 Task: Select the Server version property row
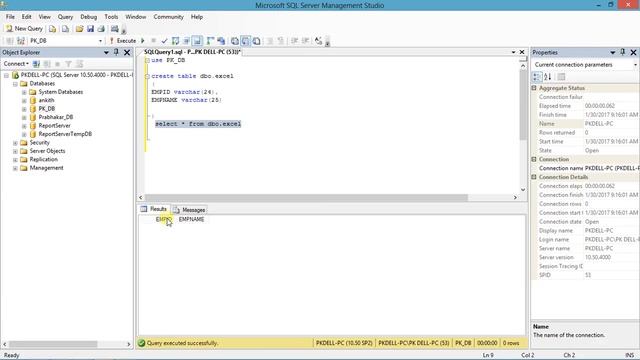tap(585, 258)
